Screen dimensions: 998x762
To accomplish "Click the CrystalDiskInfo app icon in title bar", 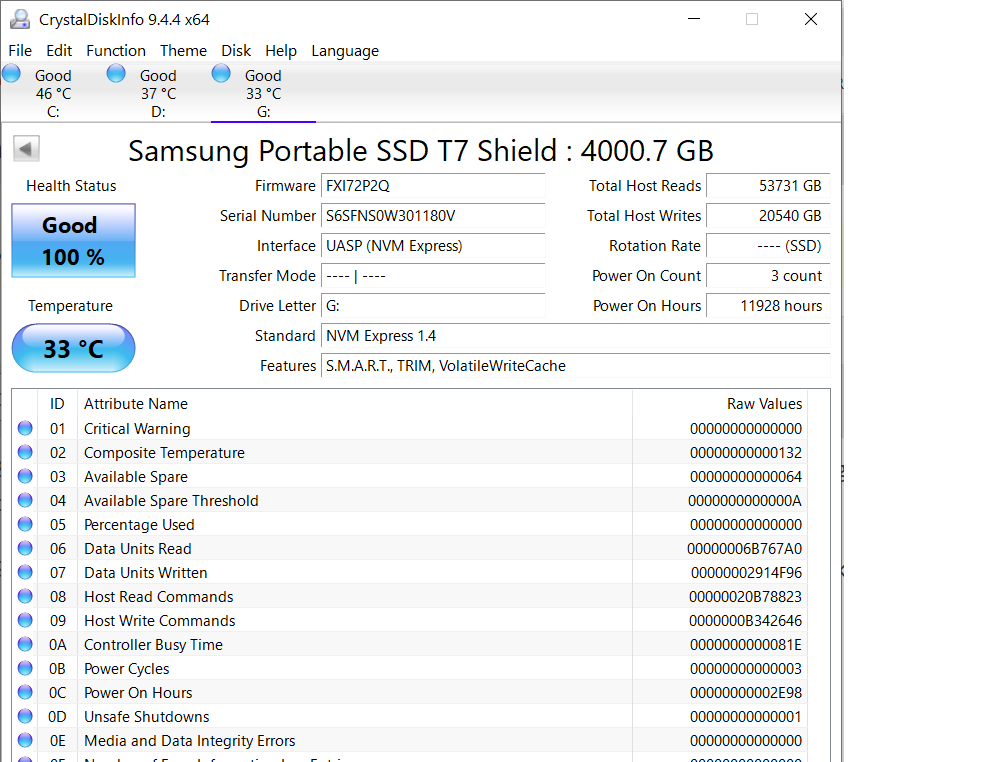I will point(19,19).
